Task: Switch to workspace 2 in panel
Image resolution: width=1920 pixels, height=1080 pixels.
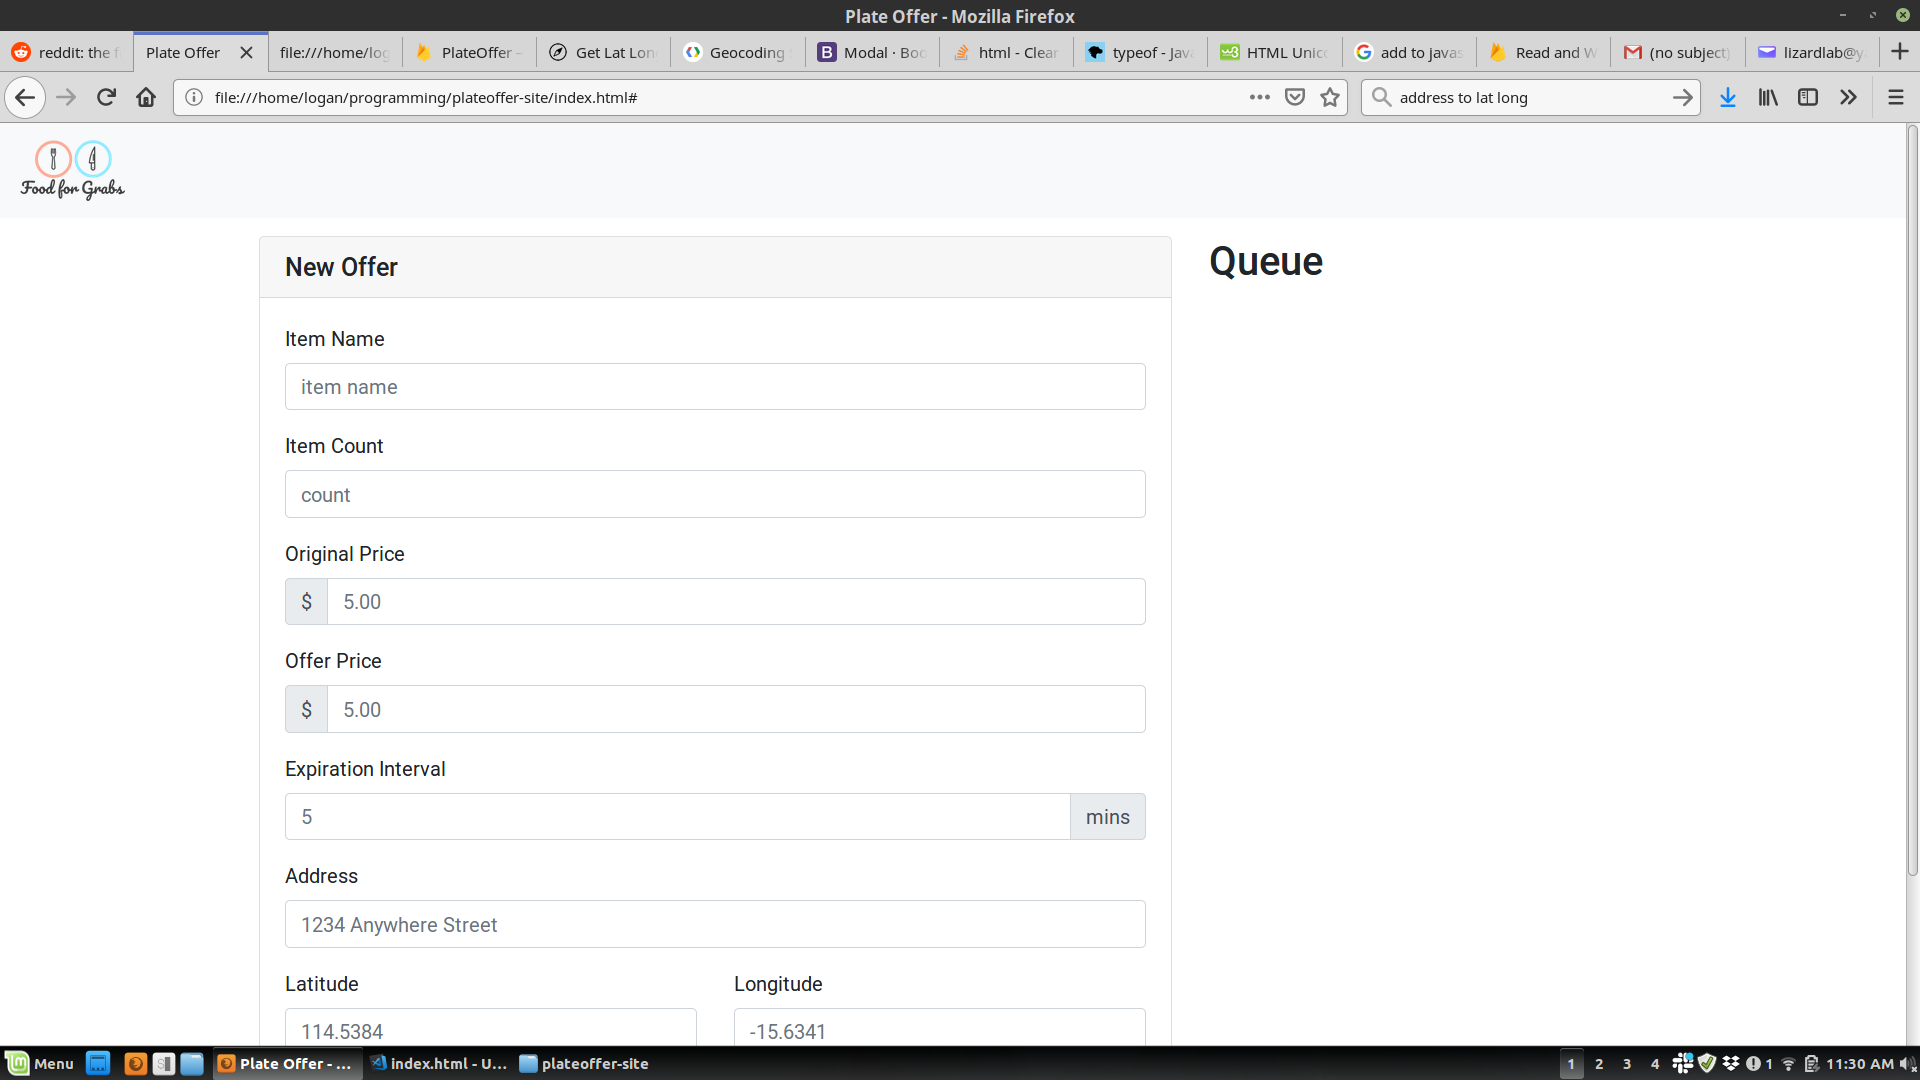Action: [x=1599, y=1063]
